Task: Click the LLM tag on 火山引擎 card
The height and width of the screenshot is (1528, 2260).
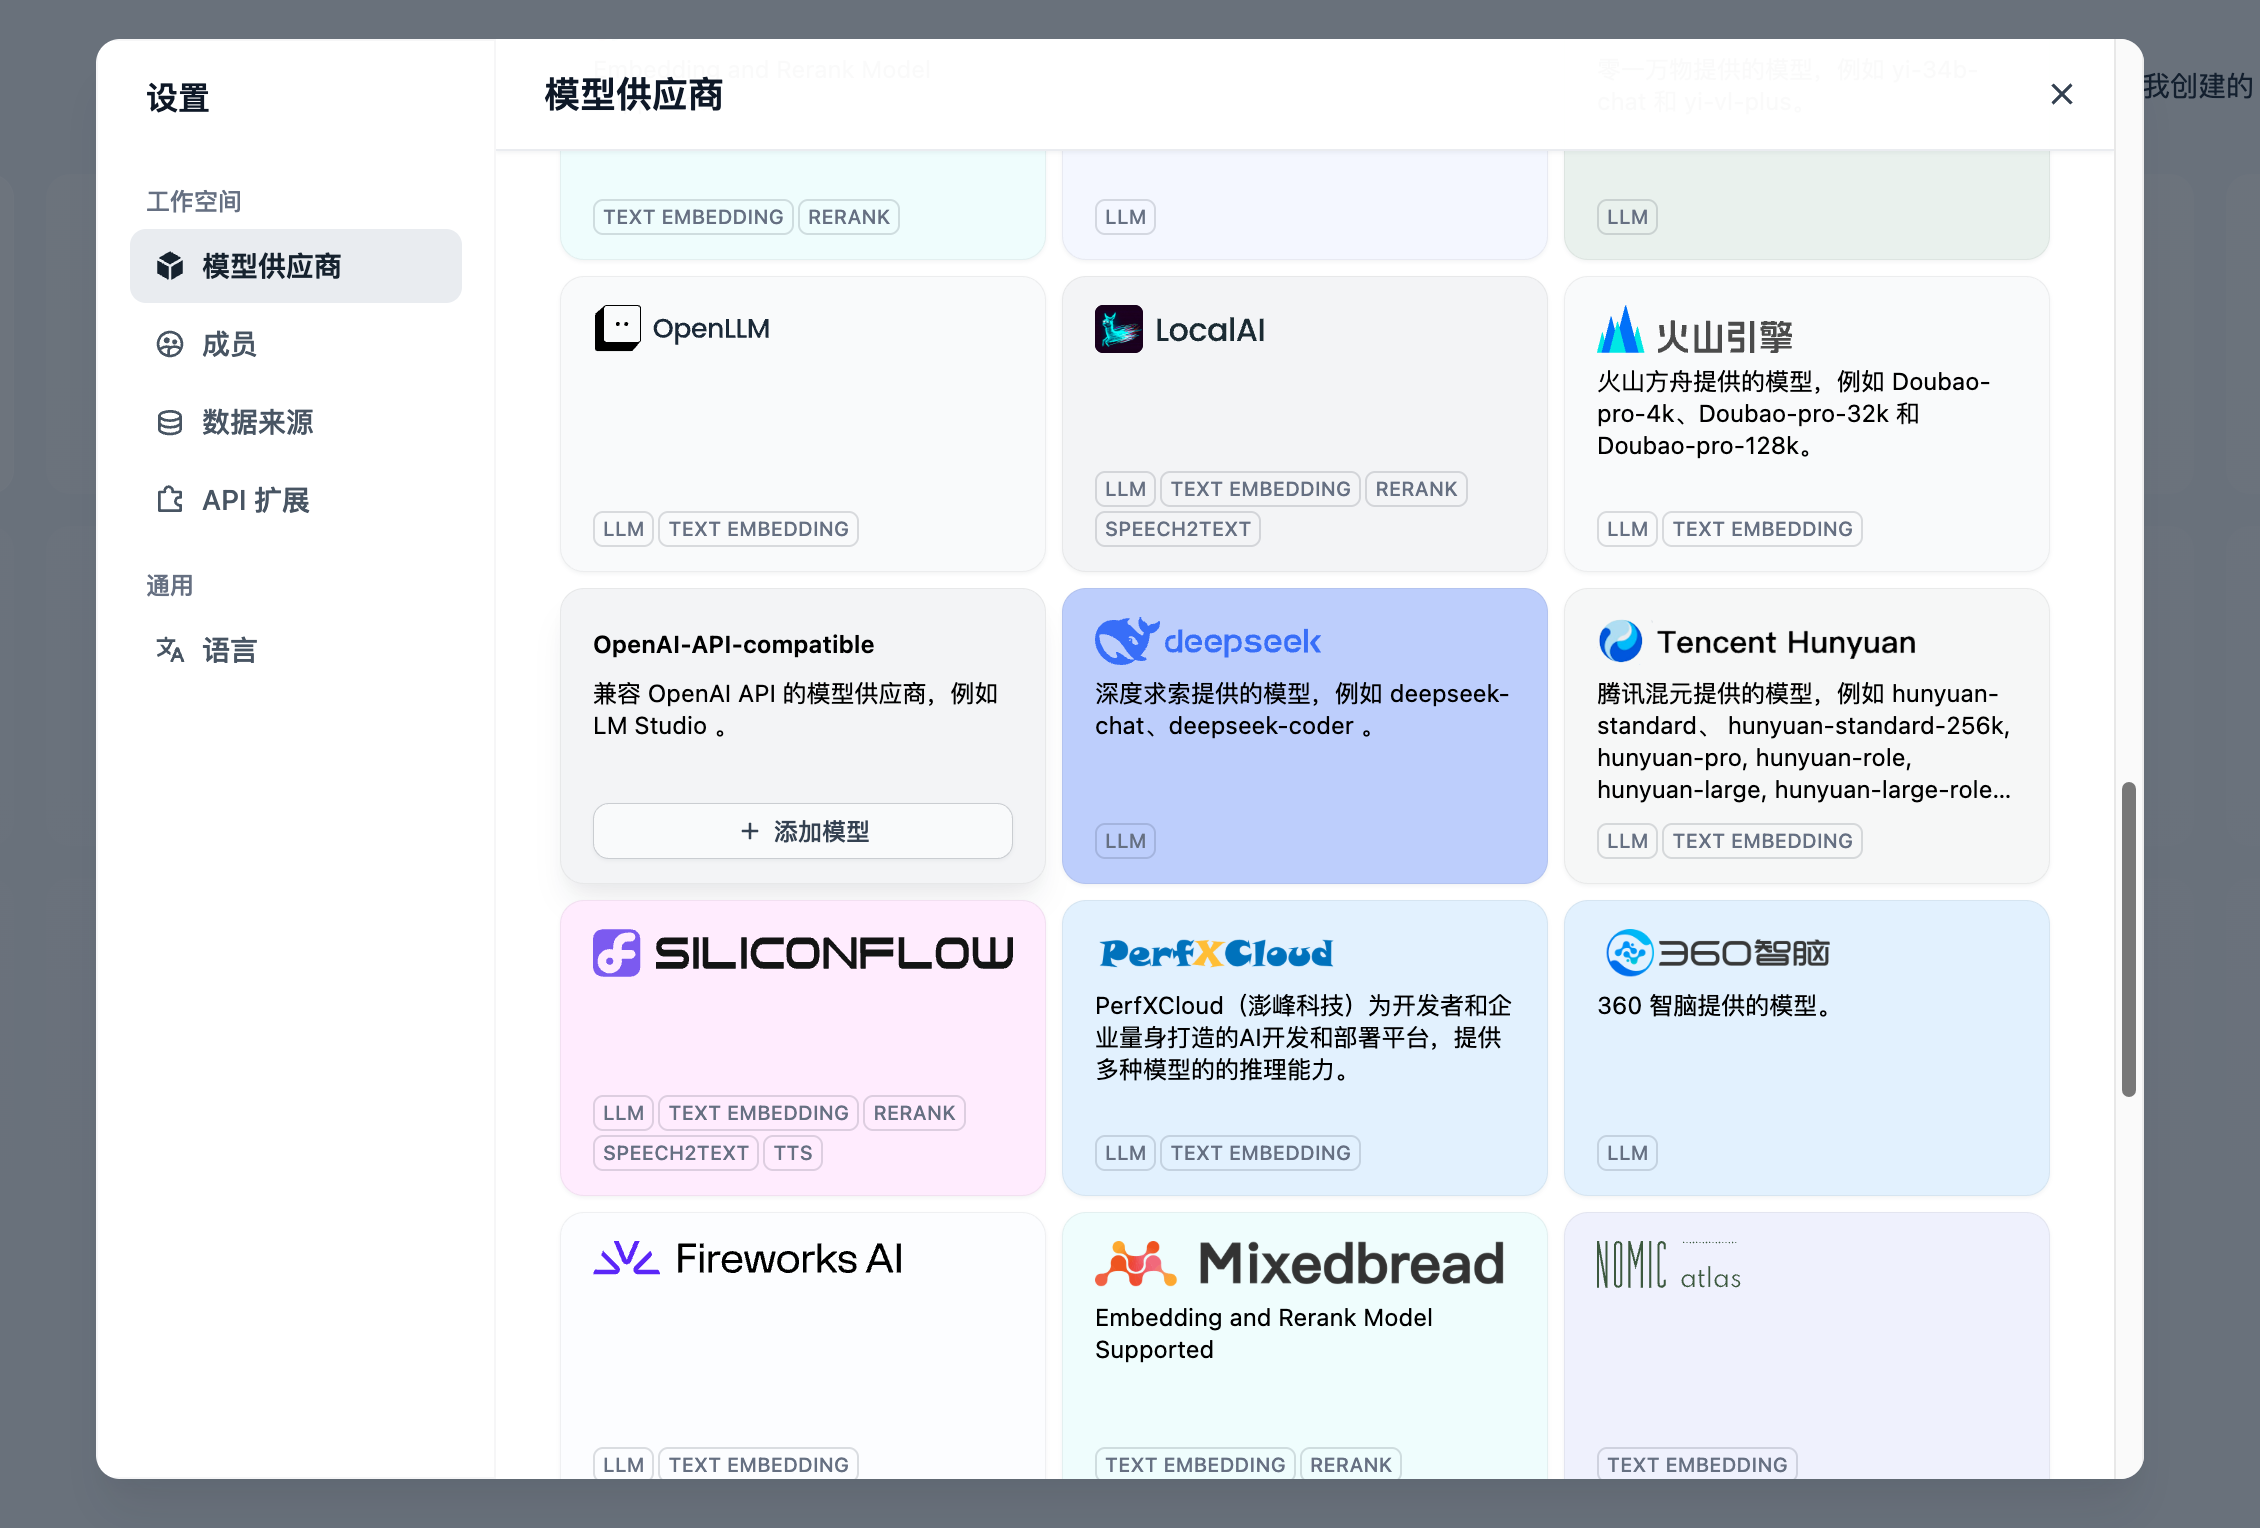Action: tap(1627, 529)
